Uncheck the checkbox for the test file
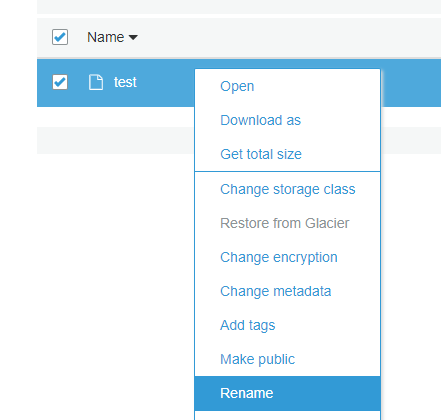Viewport: 441px width, 420px height. click(x=60, y=82)
